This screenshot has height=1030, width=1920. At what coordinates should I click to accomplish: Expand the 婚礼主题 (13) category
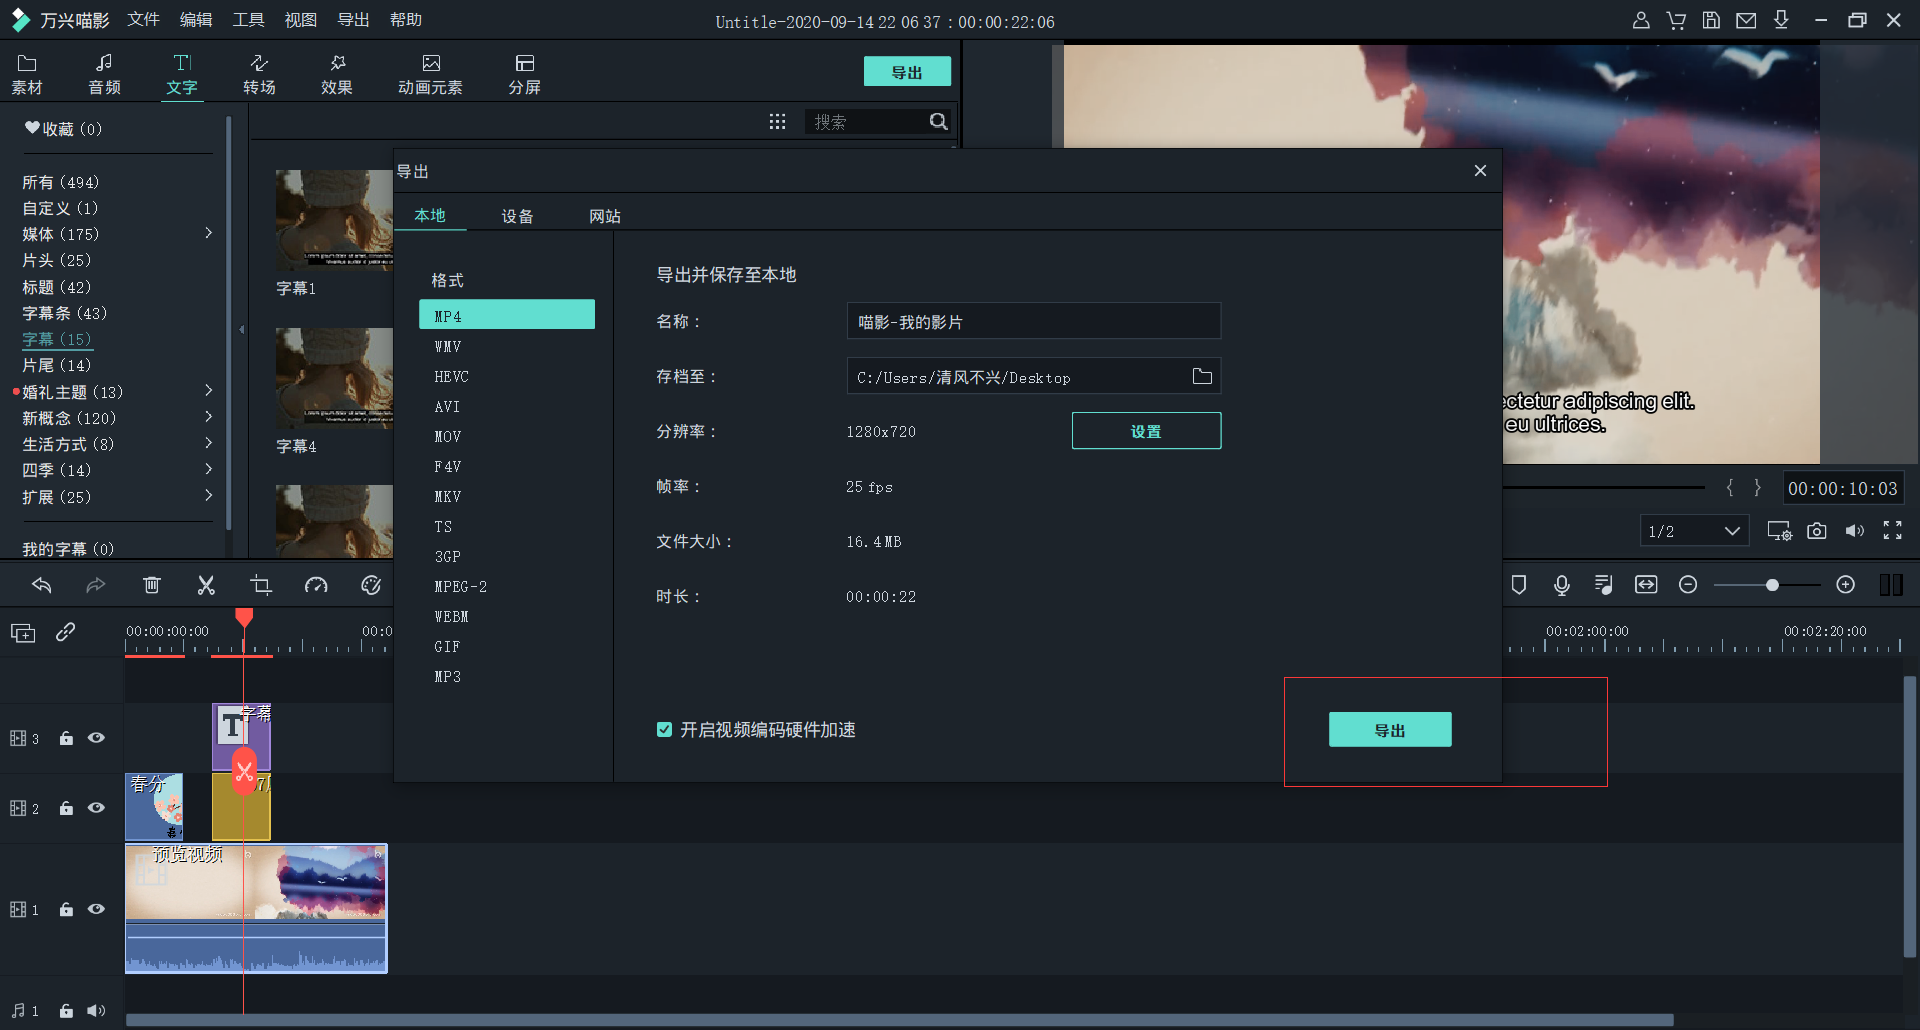pos(208,390)
